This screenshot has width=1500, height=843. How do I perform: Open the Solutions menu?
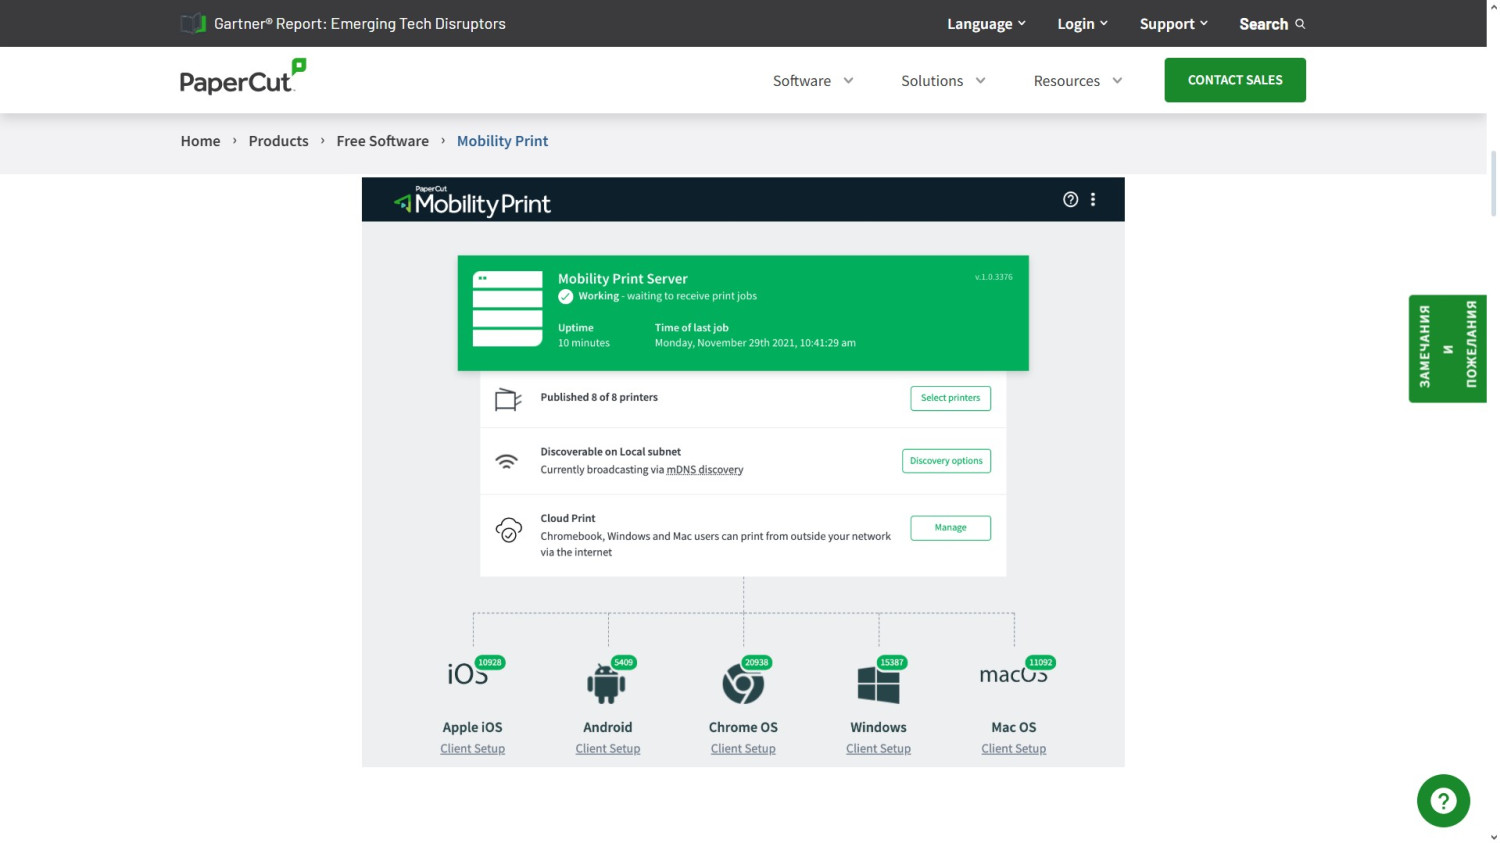[942, 81]
